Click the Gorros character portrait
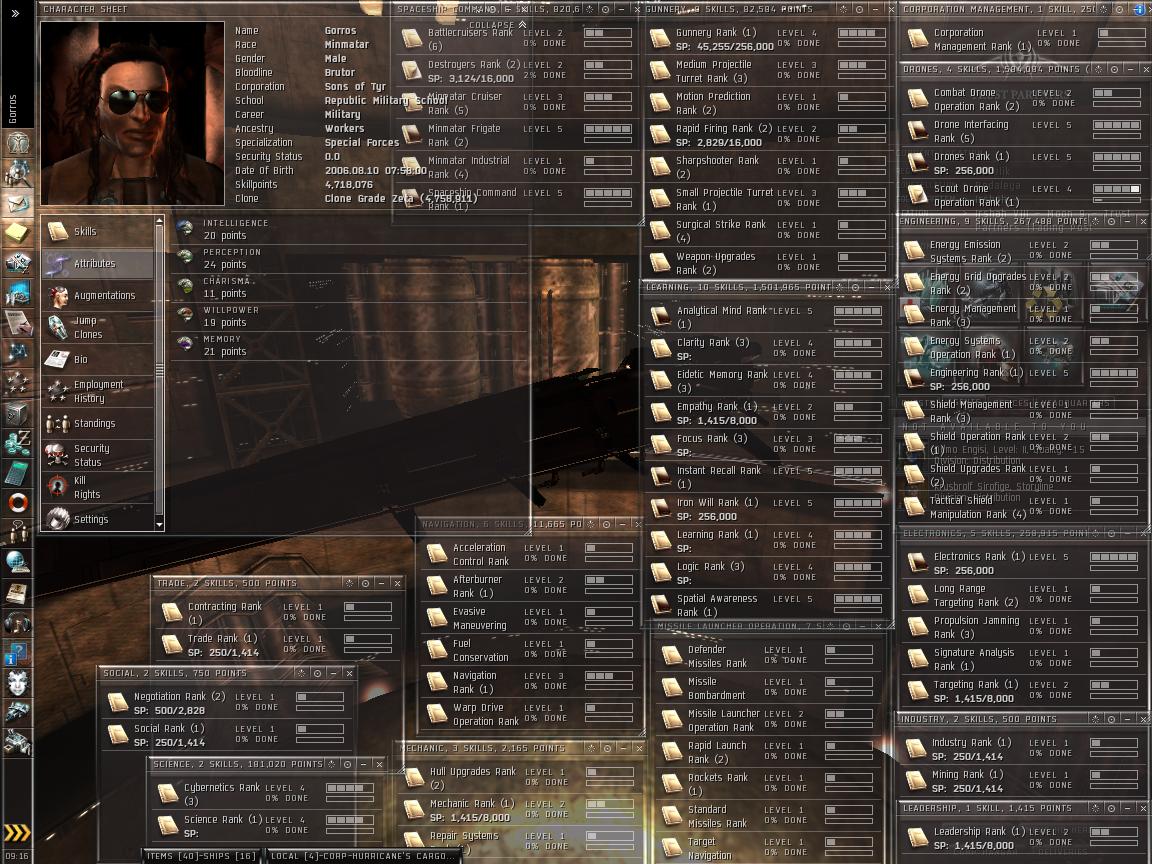This screenshot has width=1152, height=864. pos(132,113)
